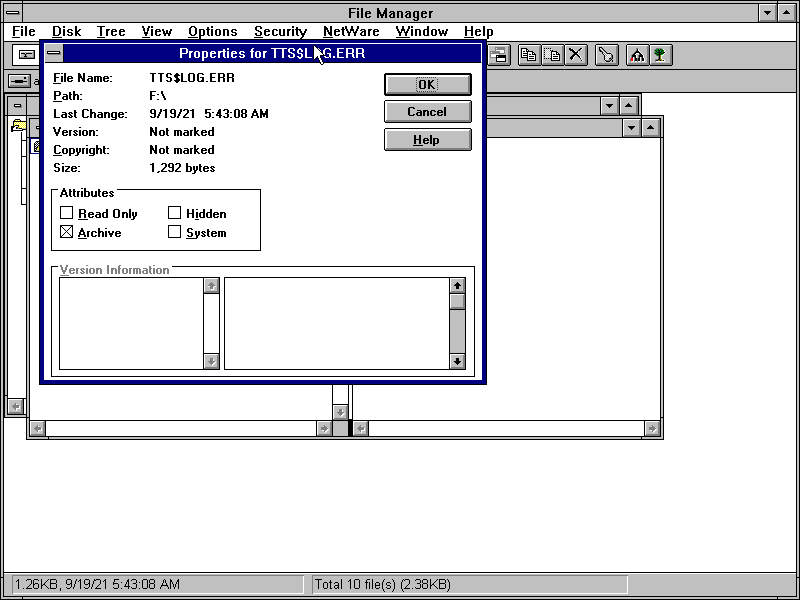The image size is (800, 600).
Task: Click the Copyright value Not marked
Action: [x=182, y=149]
